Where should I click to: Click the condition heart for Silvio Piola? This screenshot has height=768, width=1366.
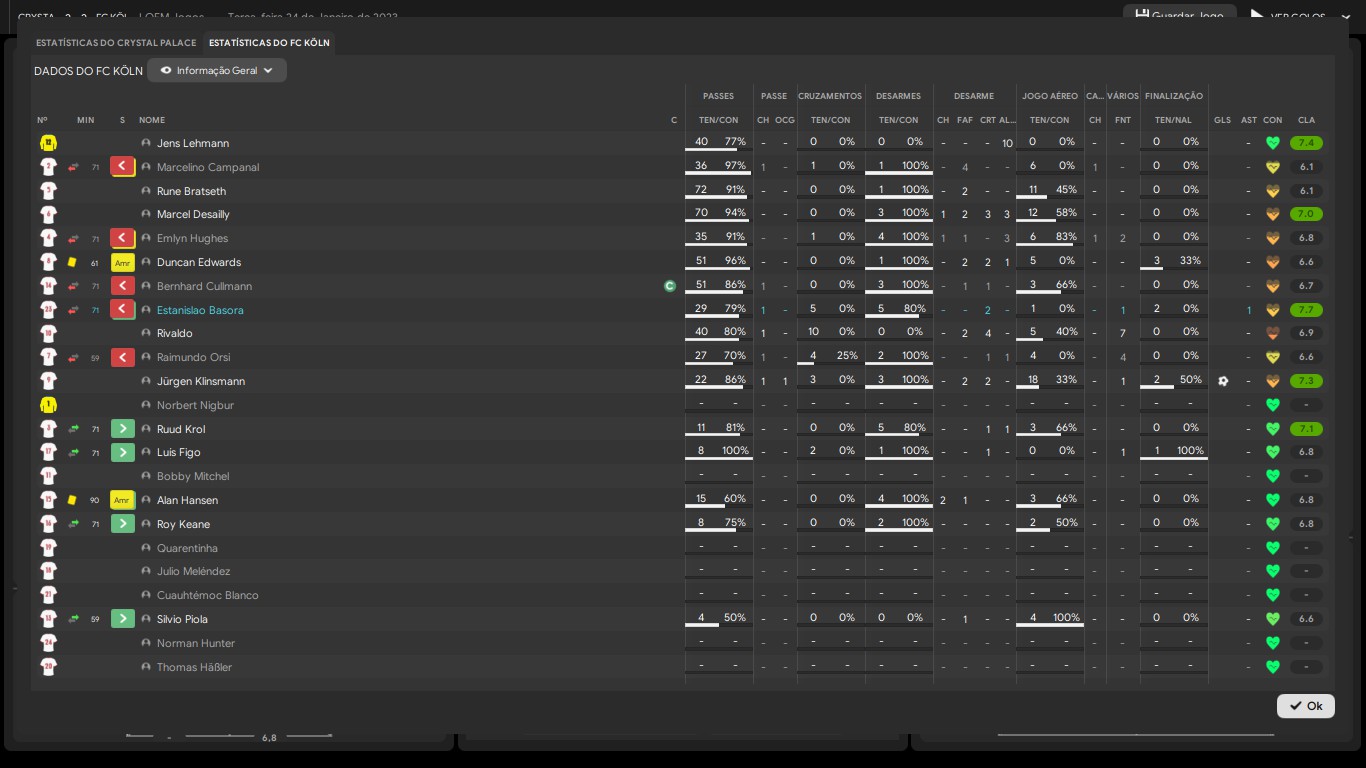pyautogui.click(x=1273, y=619)
